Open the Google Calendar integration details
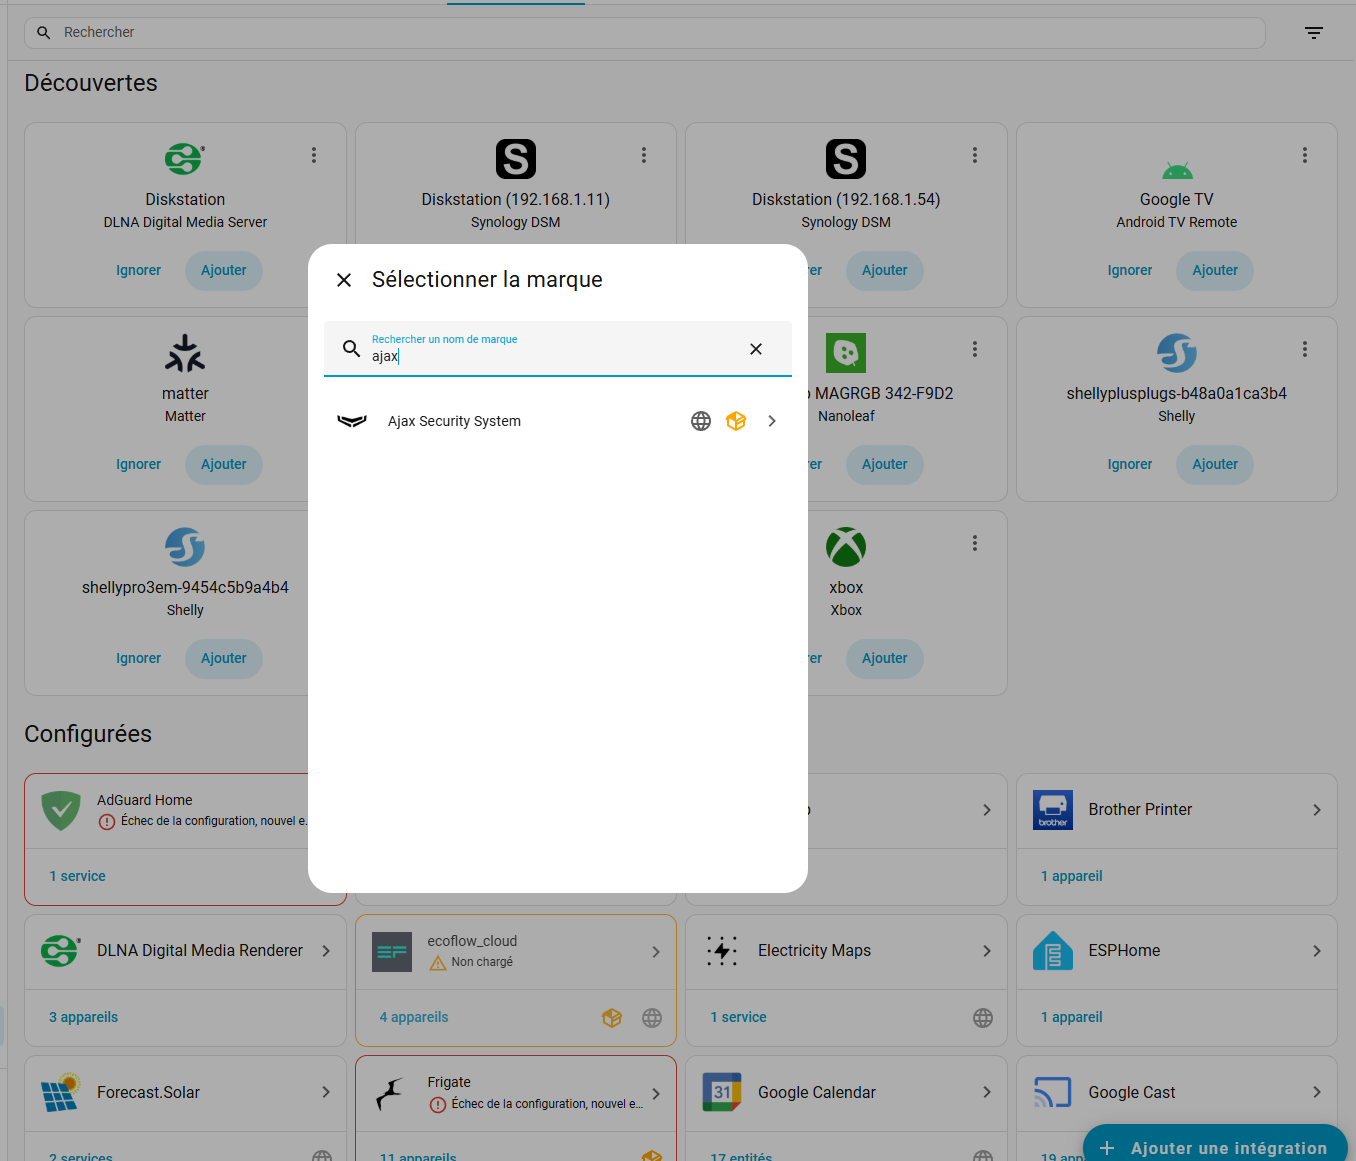This screenshot has width=1356, height=1161. (986, 1092)
